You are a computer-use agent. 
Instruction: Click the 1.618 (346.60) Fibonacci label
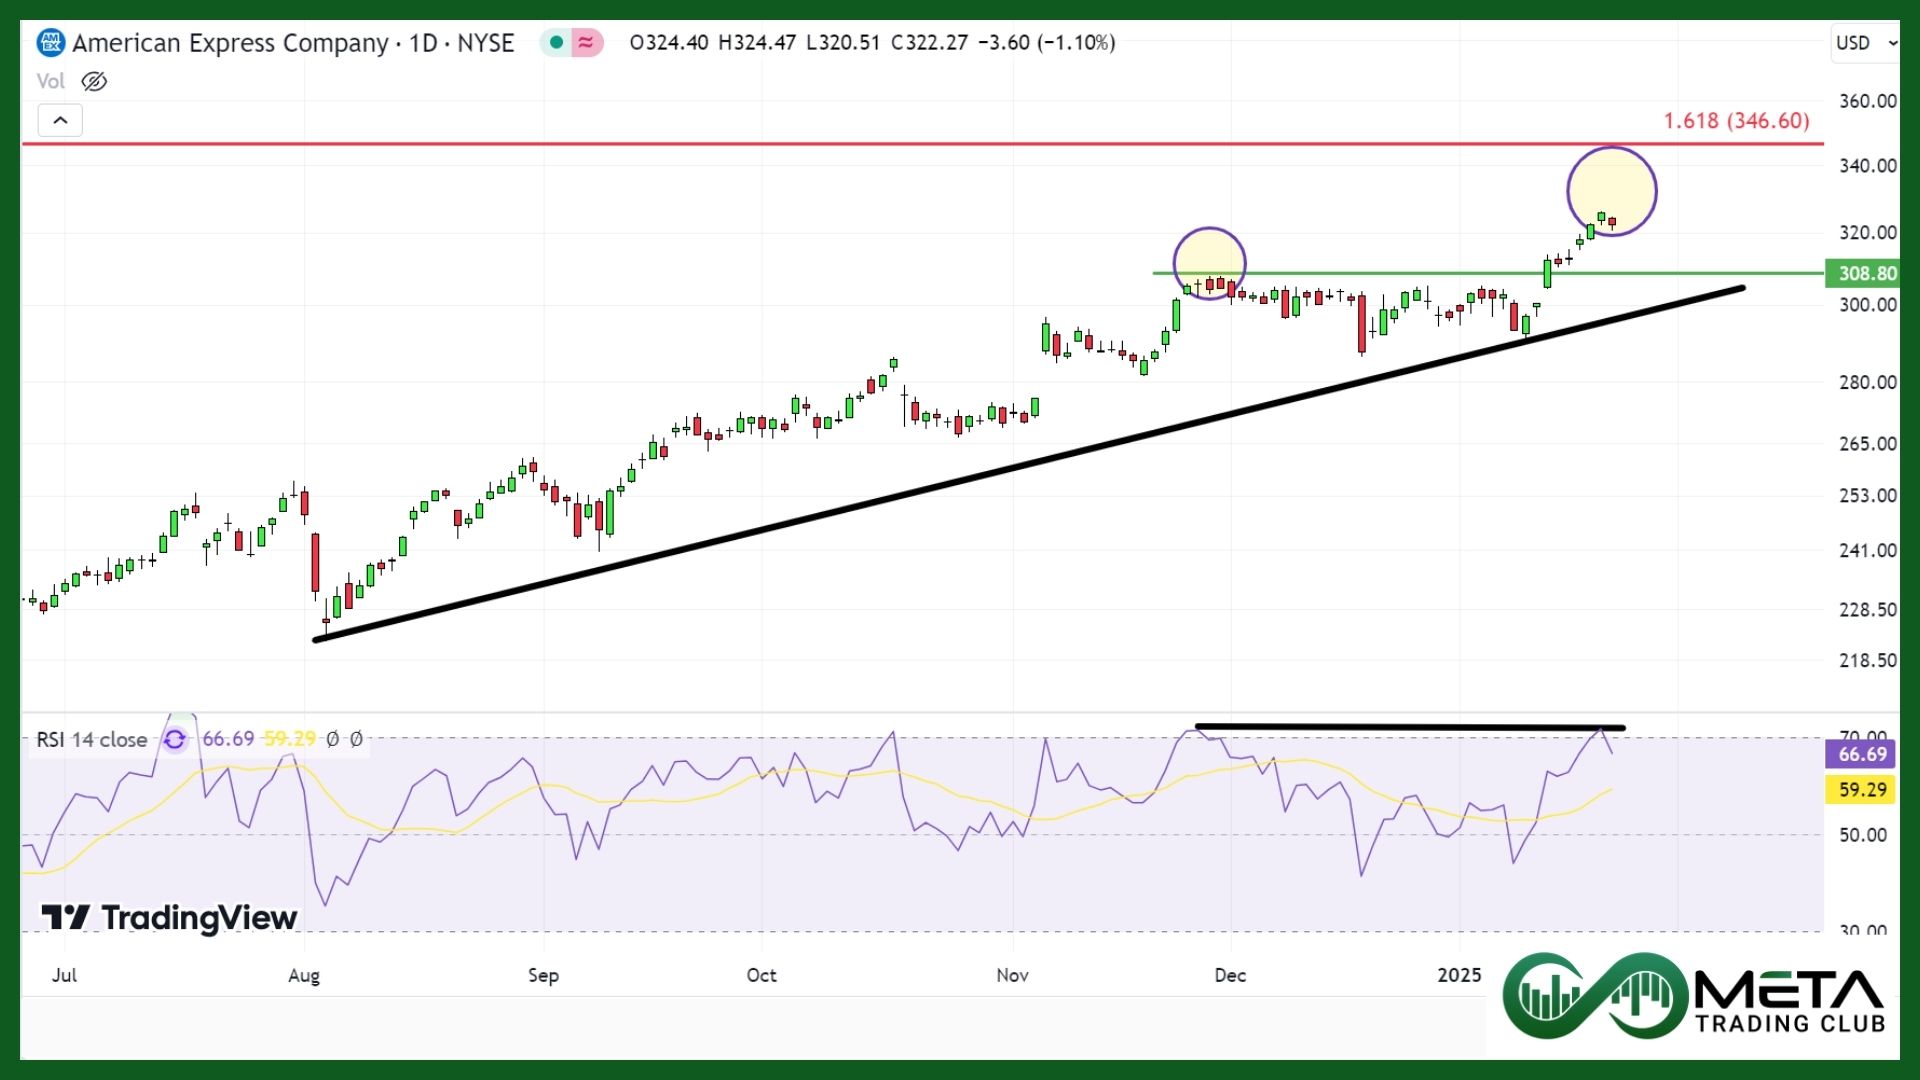pyautogui.click(x=1736, y=121)
